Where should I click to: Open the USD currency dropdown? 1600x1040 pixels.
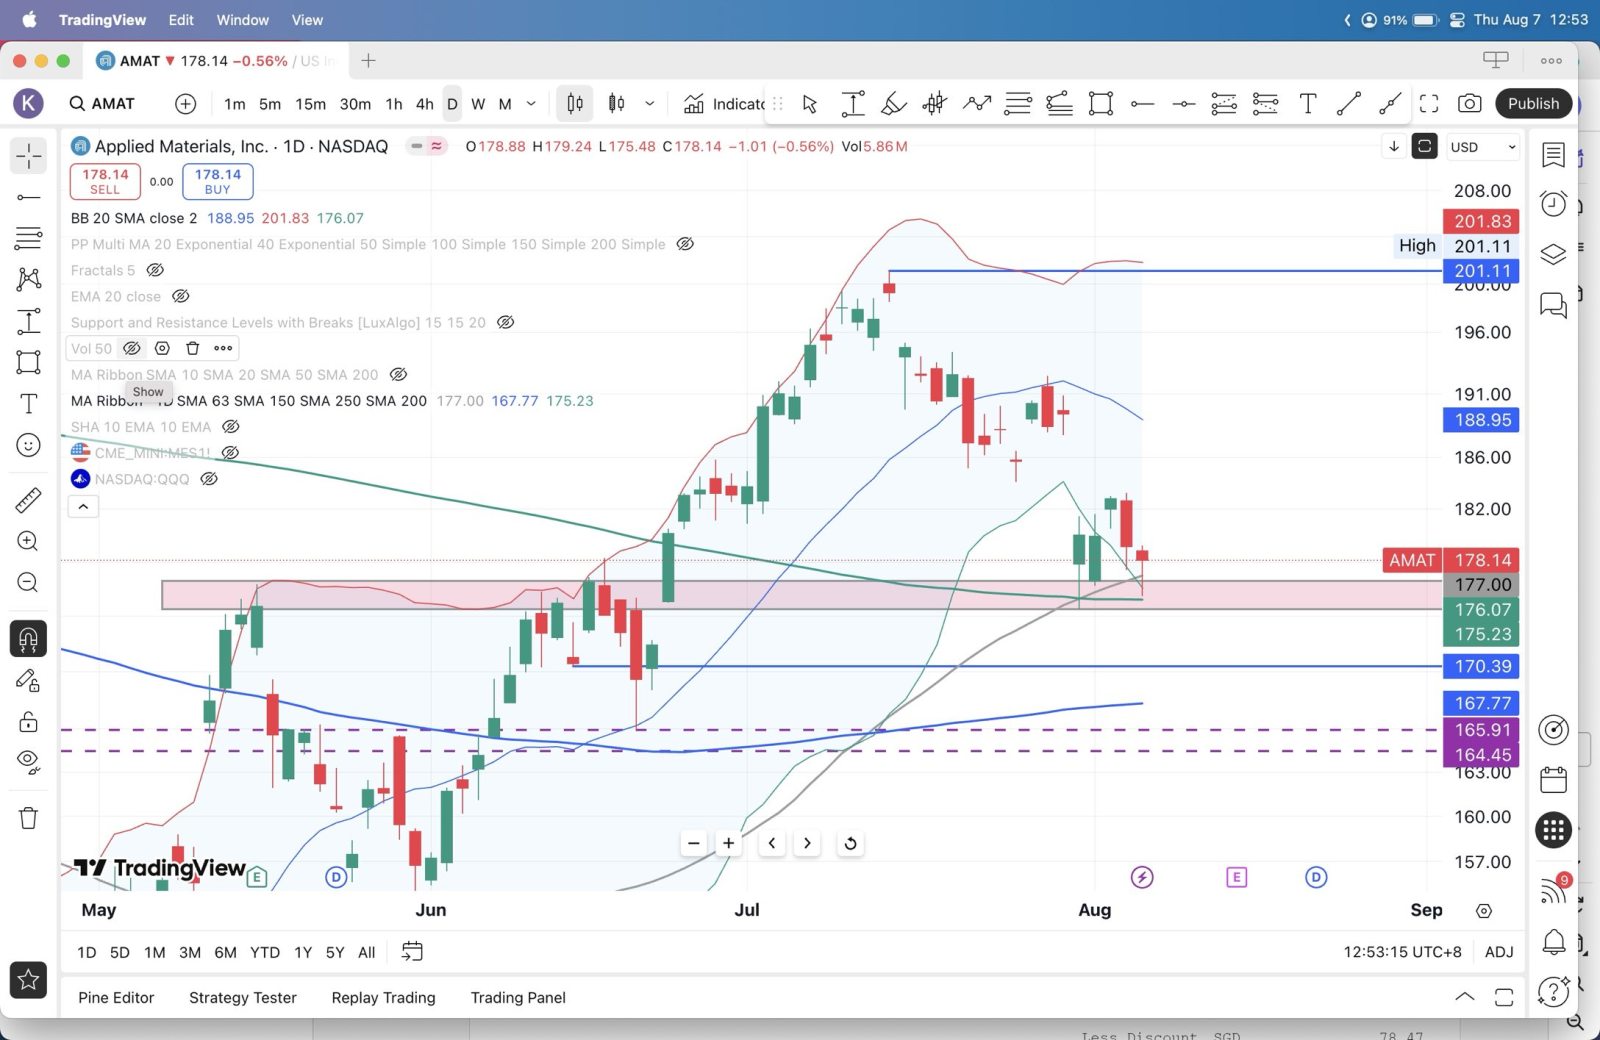point(1483,147)
